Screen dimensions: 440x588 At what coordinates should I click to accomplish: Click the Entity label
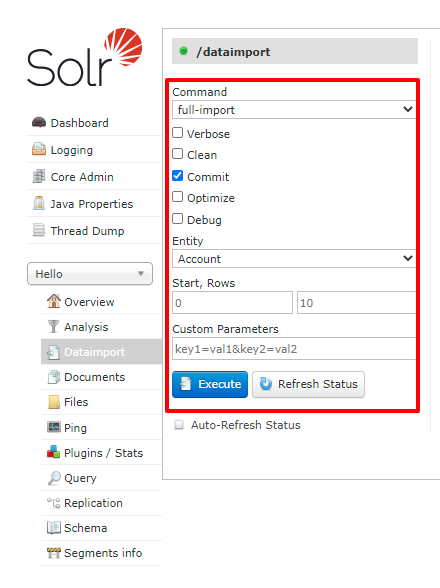tap(188, 241)
